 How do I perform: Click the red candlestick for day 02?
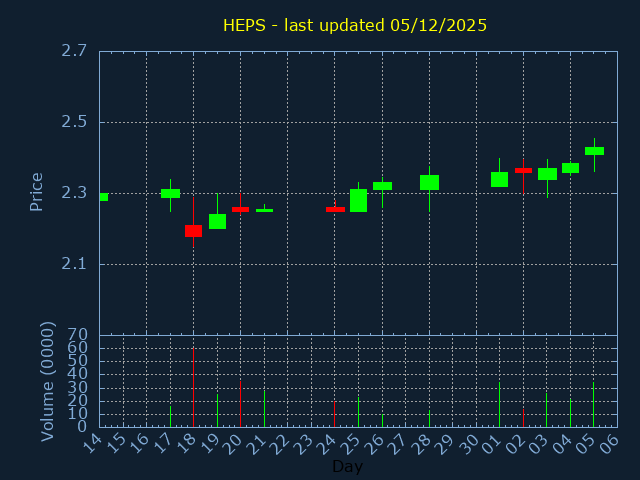(x=523, y=170)
